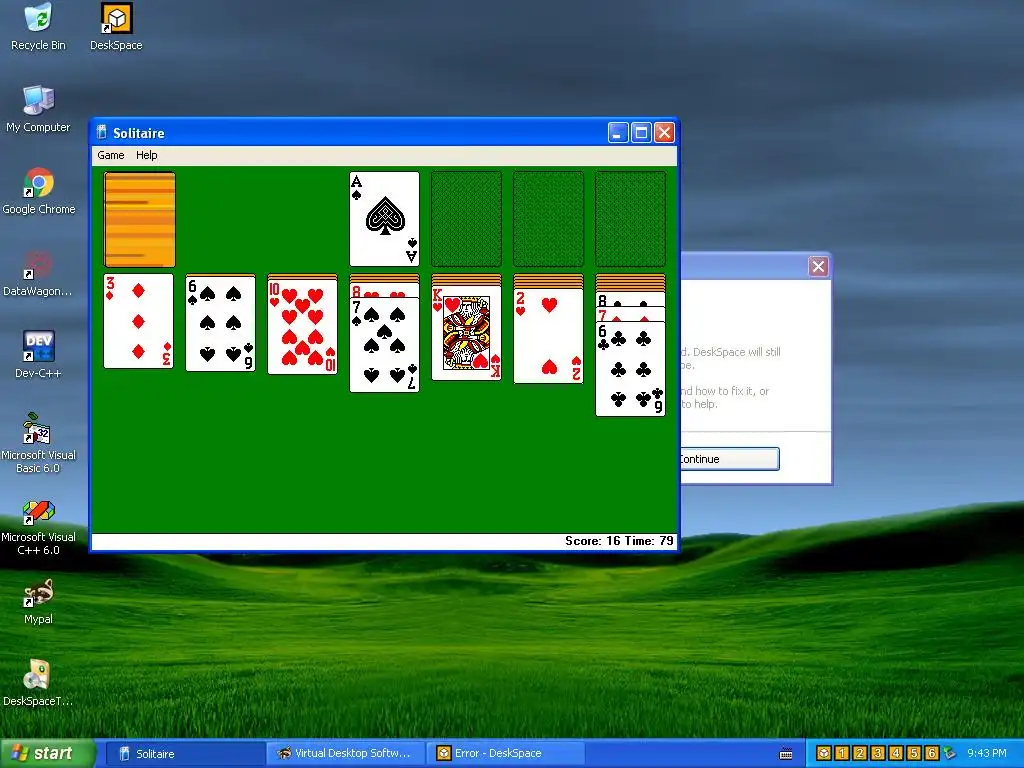Open the Game menu in Solitaire
1024x768 pixels.
[x=110, y=155]
